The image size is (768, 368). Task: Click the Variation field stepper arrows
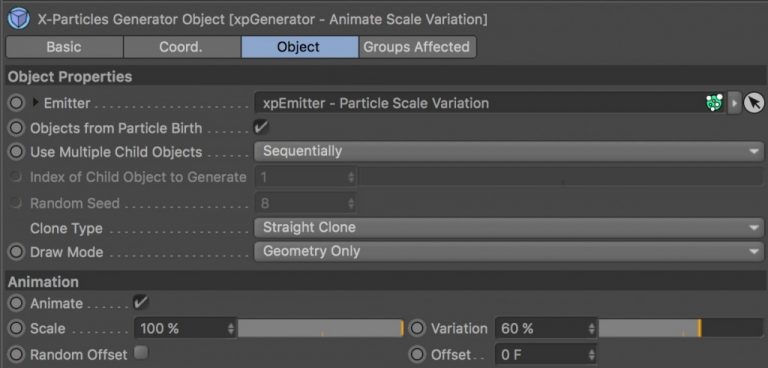pyautogui.click(x=592, y=328)
